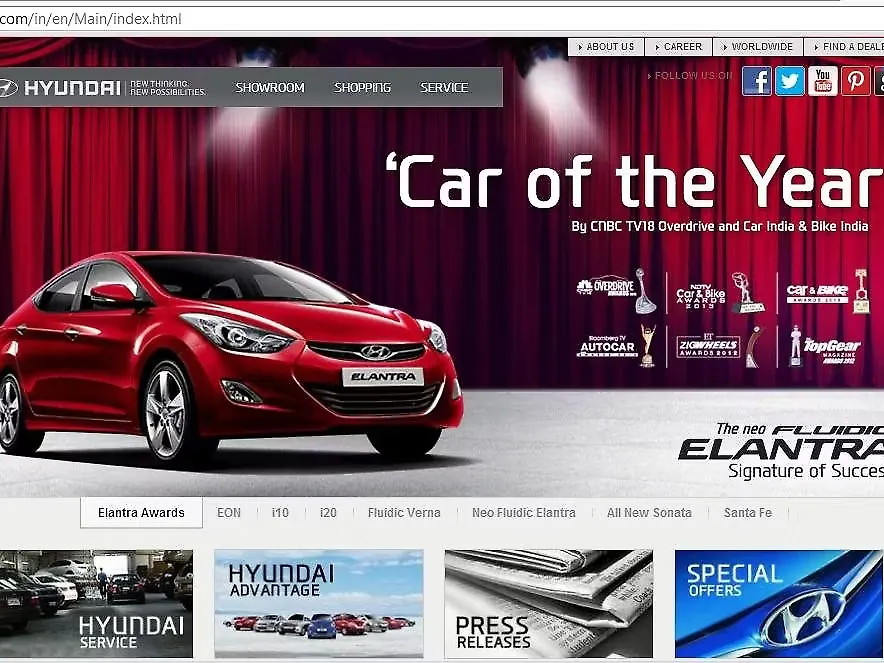The height and width of the screenshot is (663, 884).
Task: Open the Hyundai Service tile
Action: [96, 604]
